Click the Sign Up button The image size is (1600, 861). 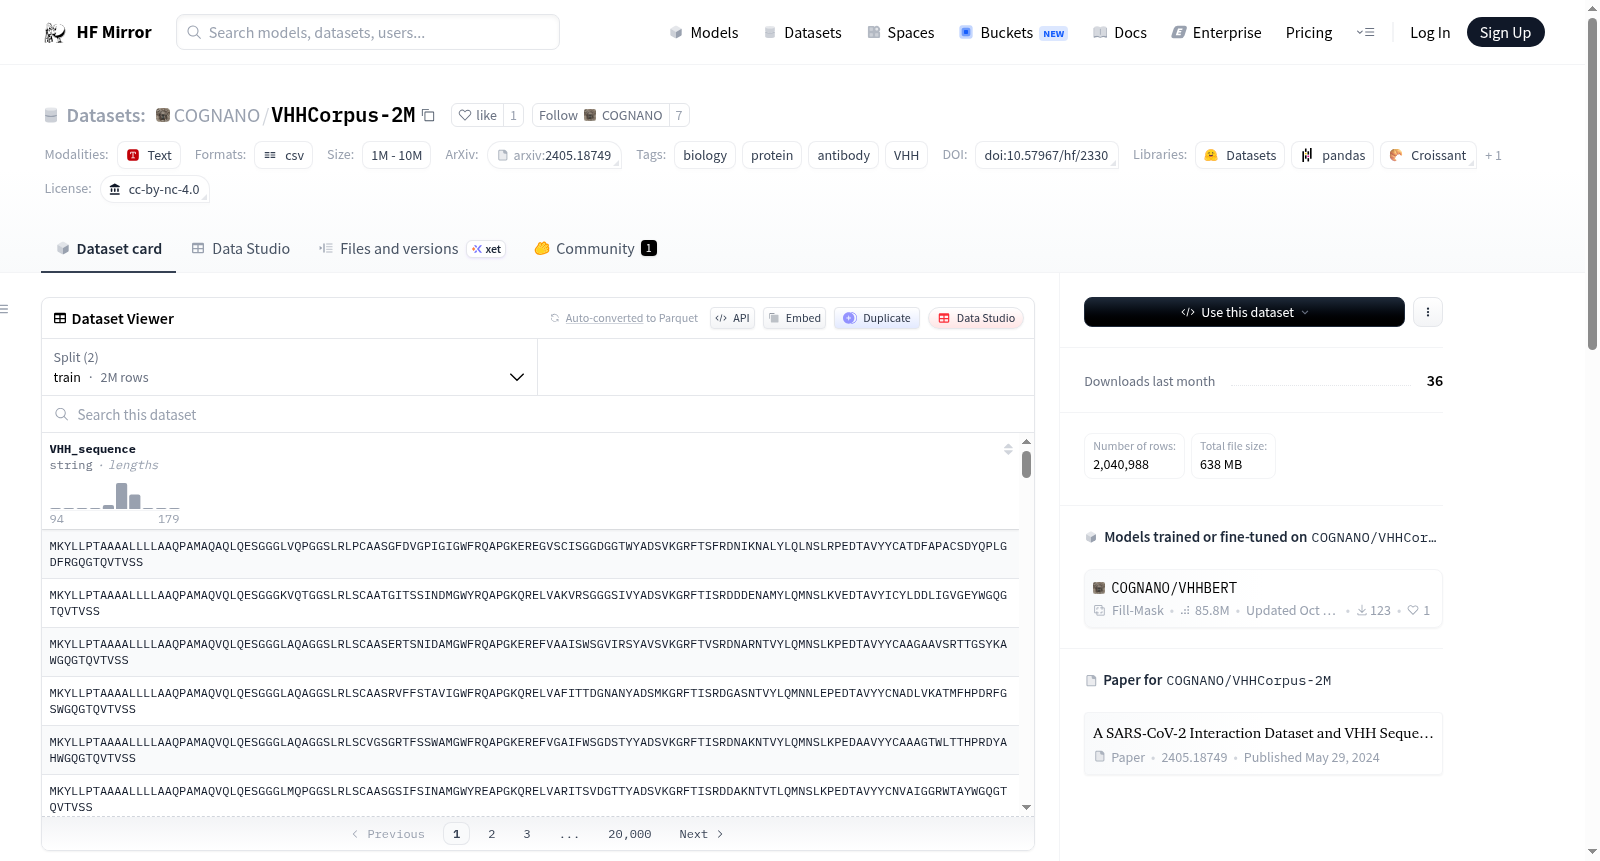pyautogui.click(x=1505, y=32)
